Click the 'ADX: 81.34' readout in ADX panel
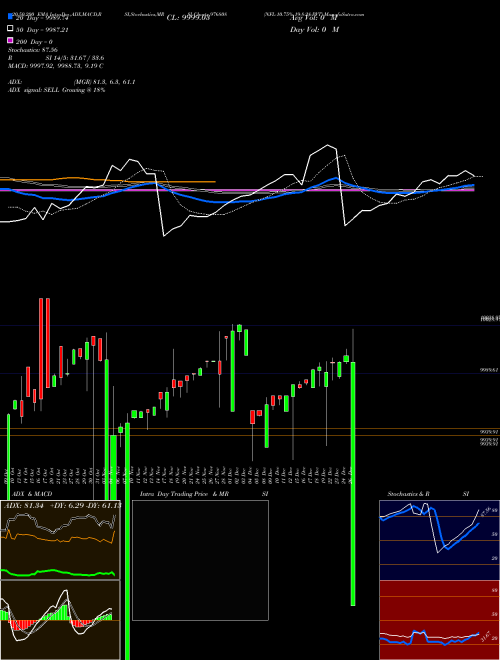 (24, 506)
